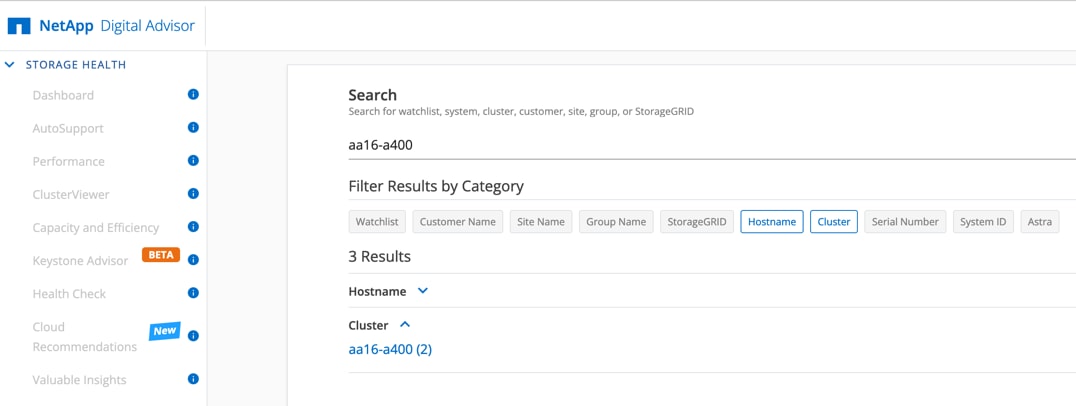Open the aa16-a400 (2) cluster link
Image resolution: width=1076 pixels, height=406 pixels.
click(390, 349)
